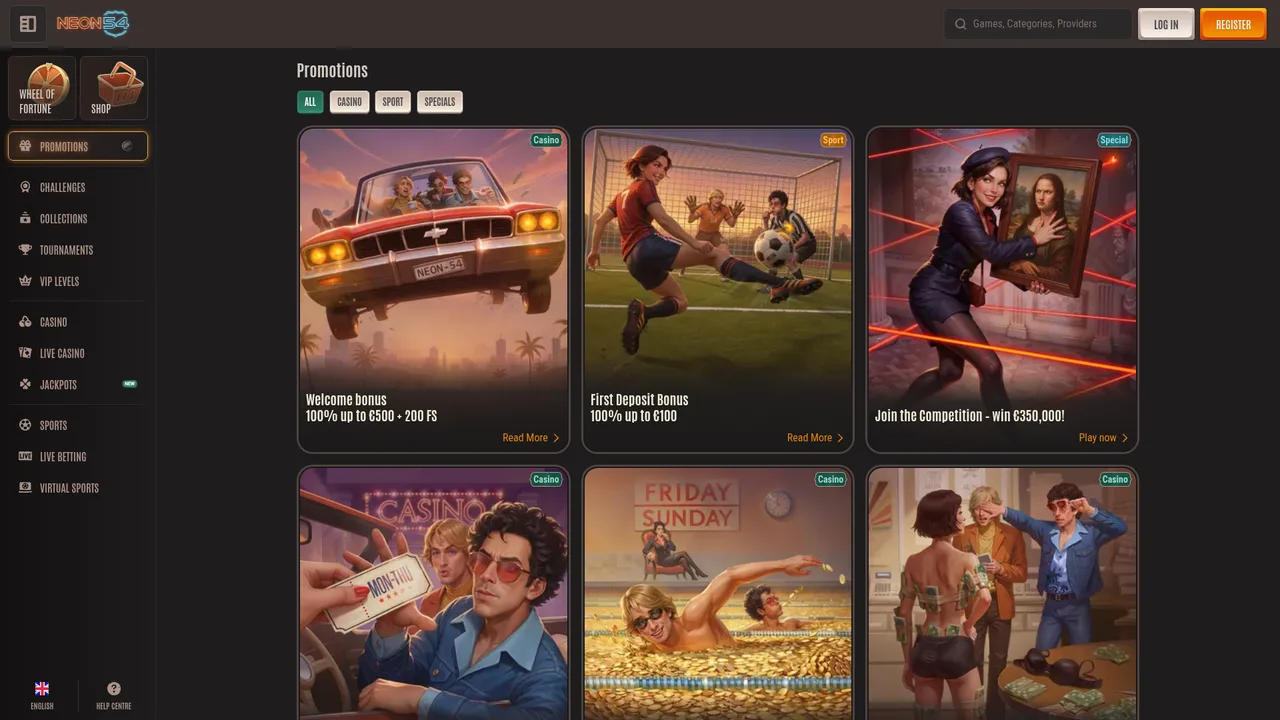Click the Virtual Sports icon in sidebar

[25, 488]
